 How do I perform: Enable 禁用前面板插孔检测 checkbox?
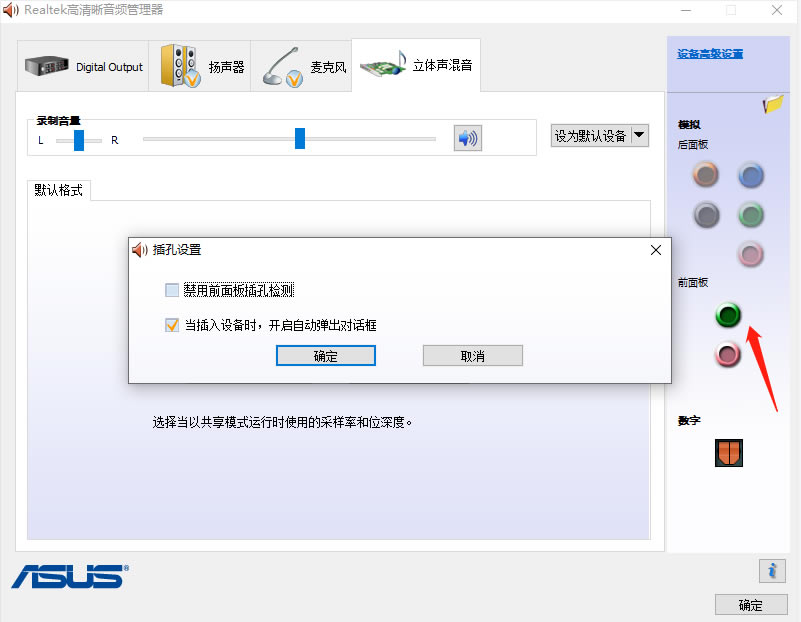pyautogui.click(x=172, y=290)
